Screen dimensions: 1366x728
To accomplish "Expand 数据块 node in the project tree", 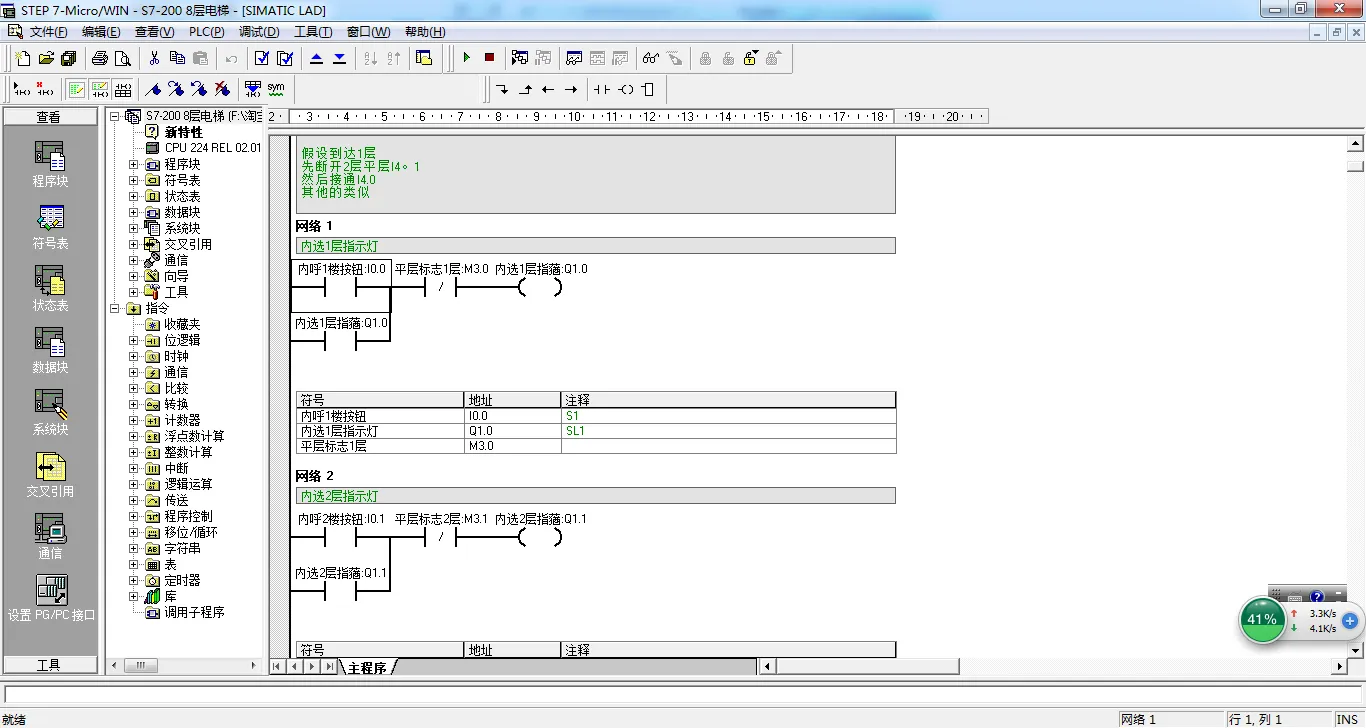I will [133, 212].
